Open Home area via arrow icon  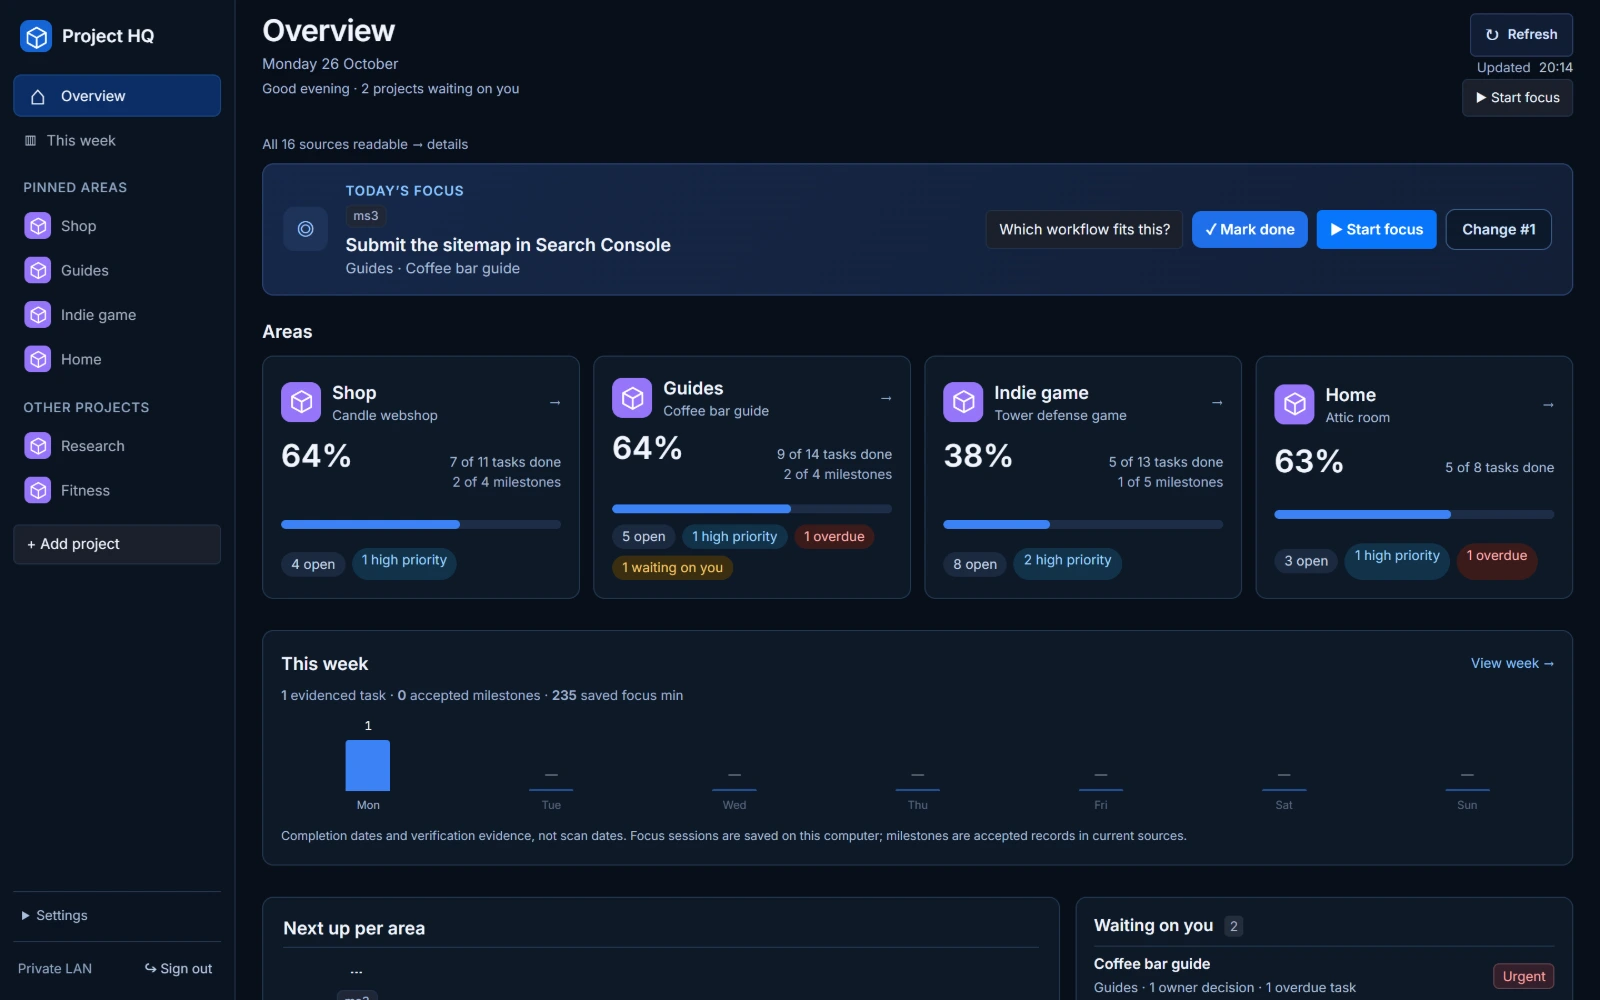click(x=1548, y=404)
